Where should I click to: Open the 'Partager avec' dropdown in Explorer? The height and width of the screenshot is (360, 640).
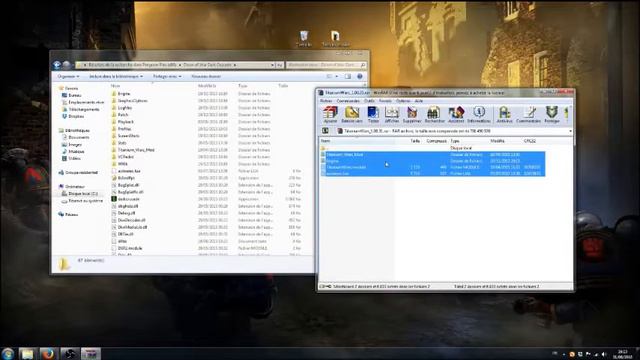(x=167, y=76)
